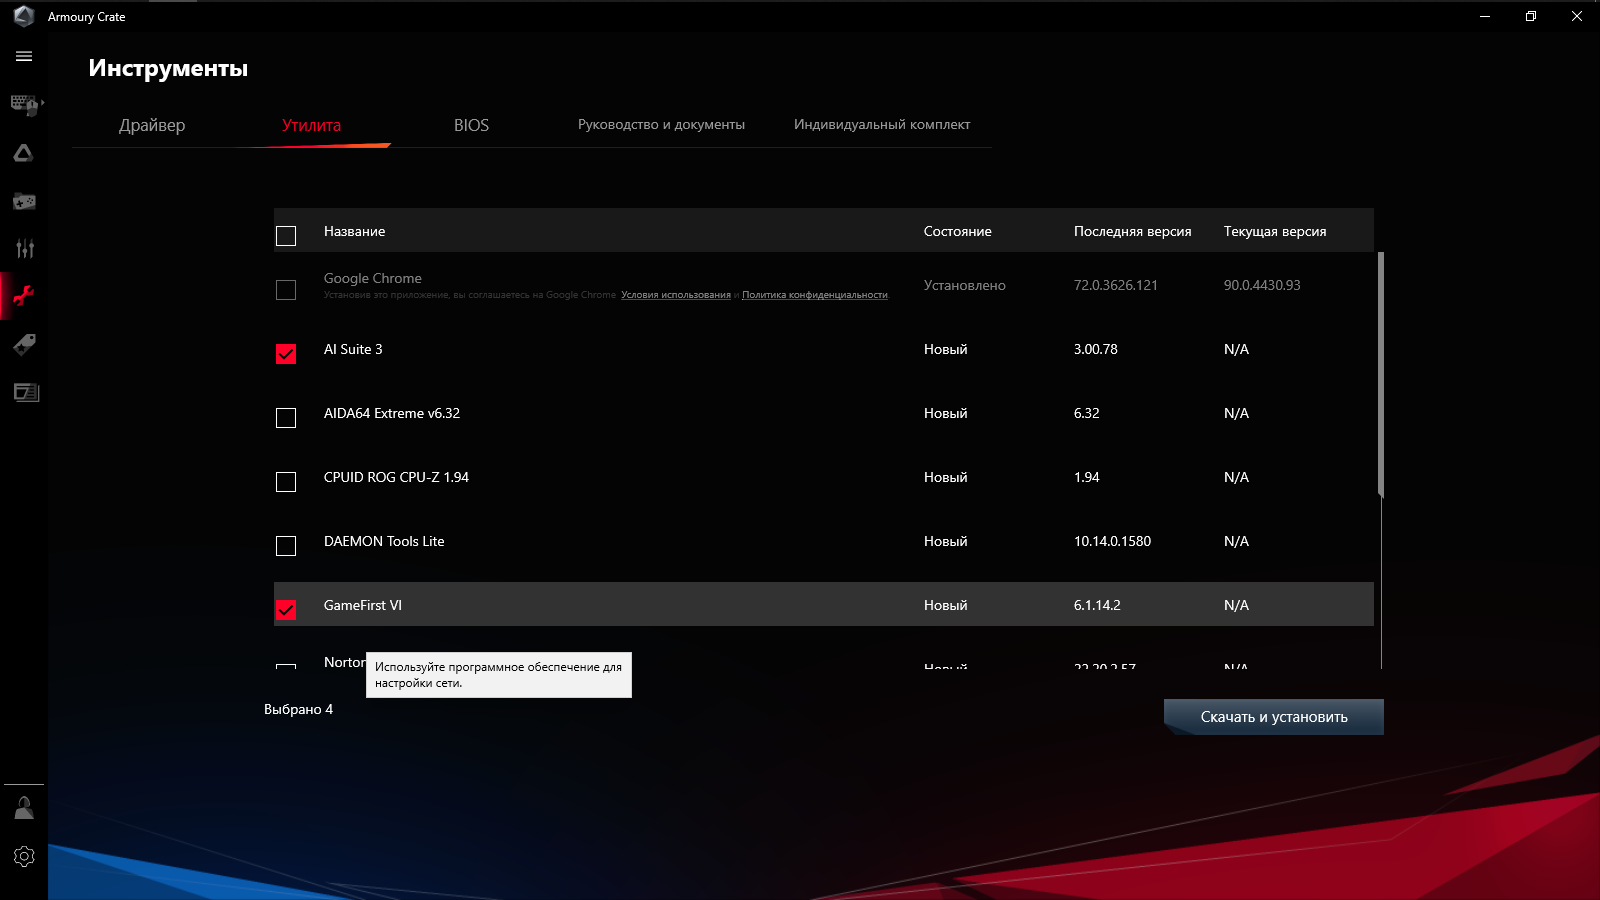Open the news page icon in sidebar
The image size is (1600, 900).
click(25, 392)
